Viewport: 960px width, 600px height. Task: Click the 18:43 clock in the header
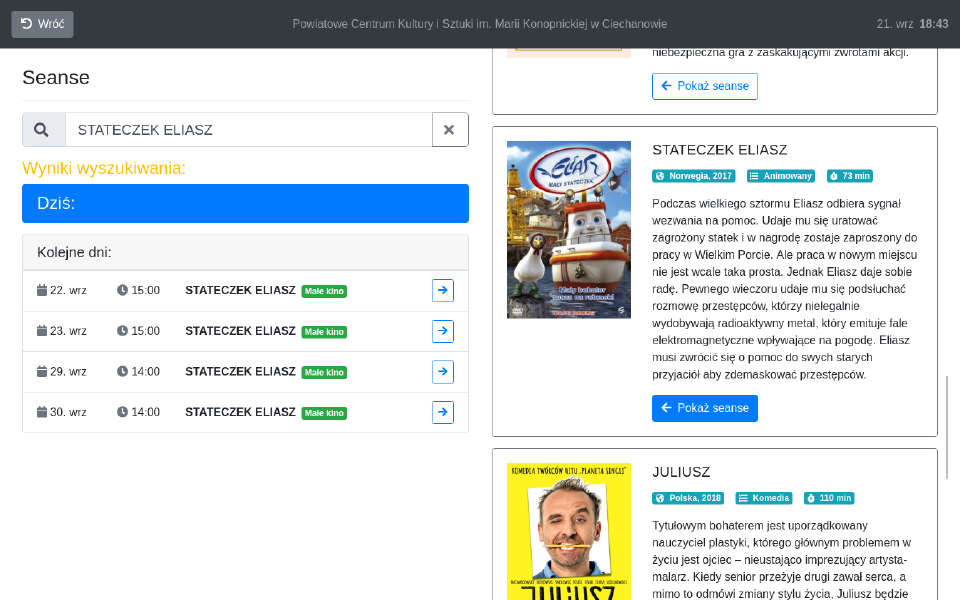(x=934, y=24)
